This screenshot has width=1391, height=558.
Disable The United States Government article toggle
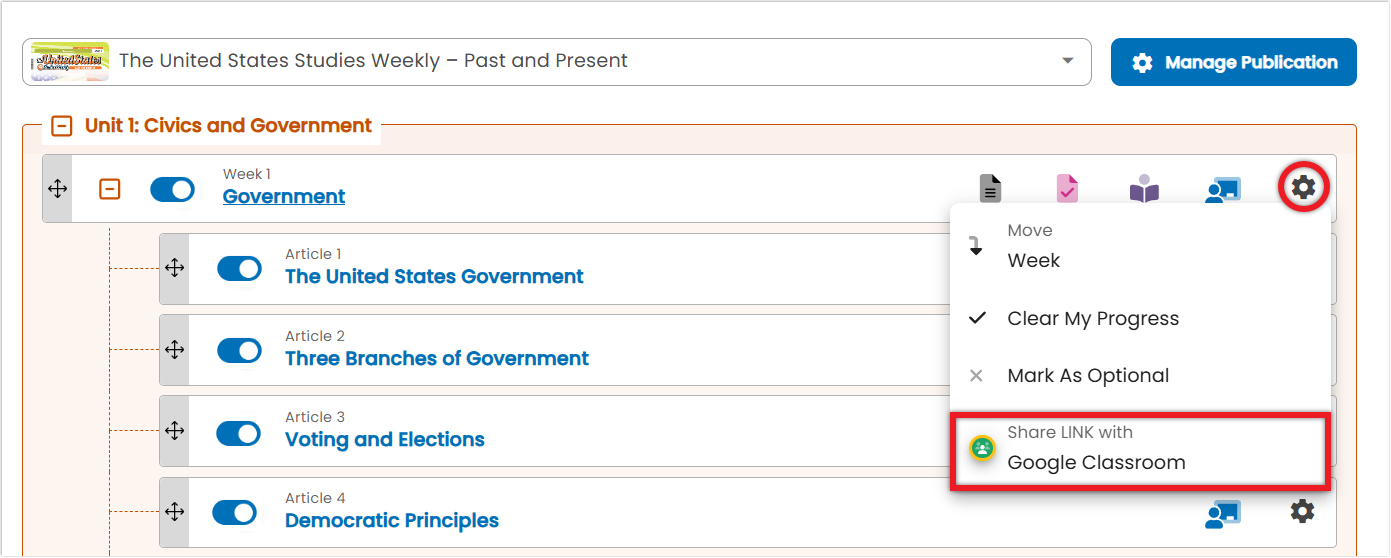click(239, 269)
